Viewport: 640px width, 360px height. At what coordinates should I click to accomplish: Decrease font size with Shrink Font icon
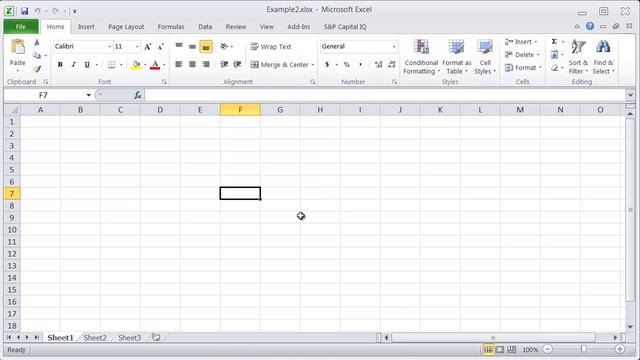pos(160,47)
